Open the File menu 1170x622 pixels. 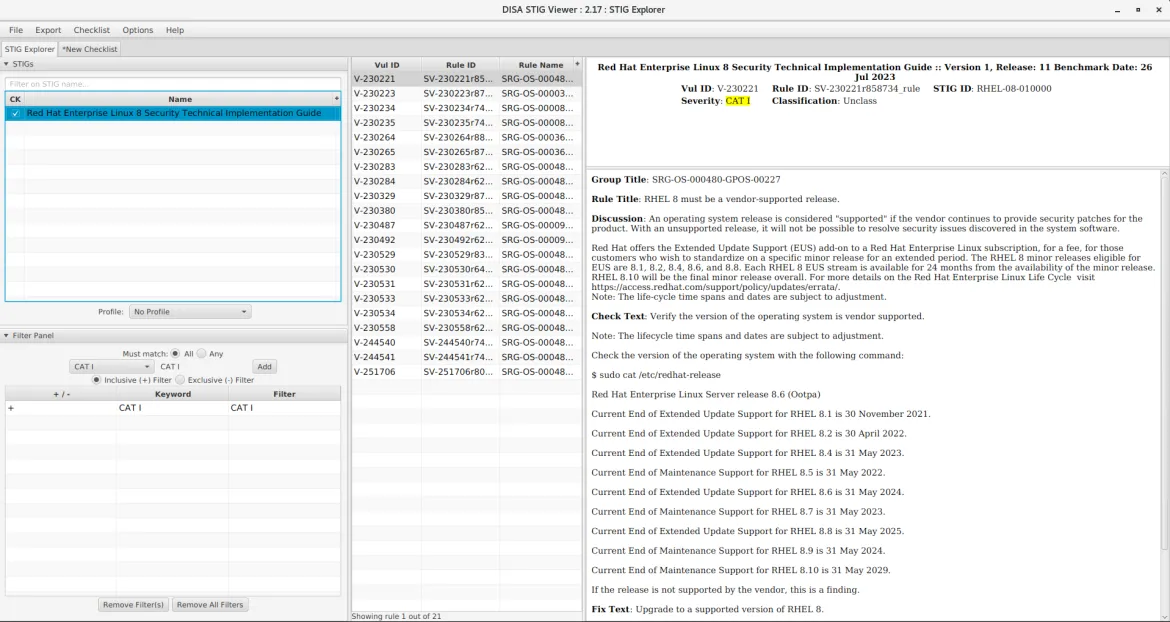point(15,30)
